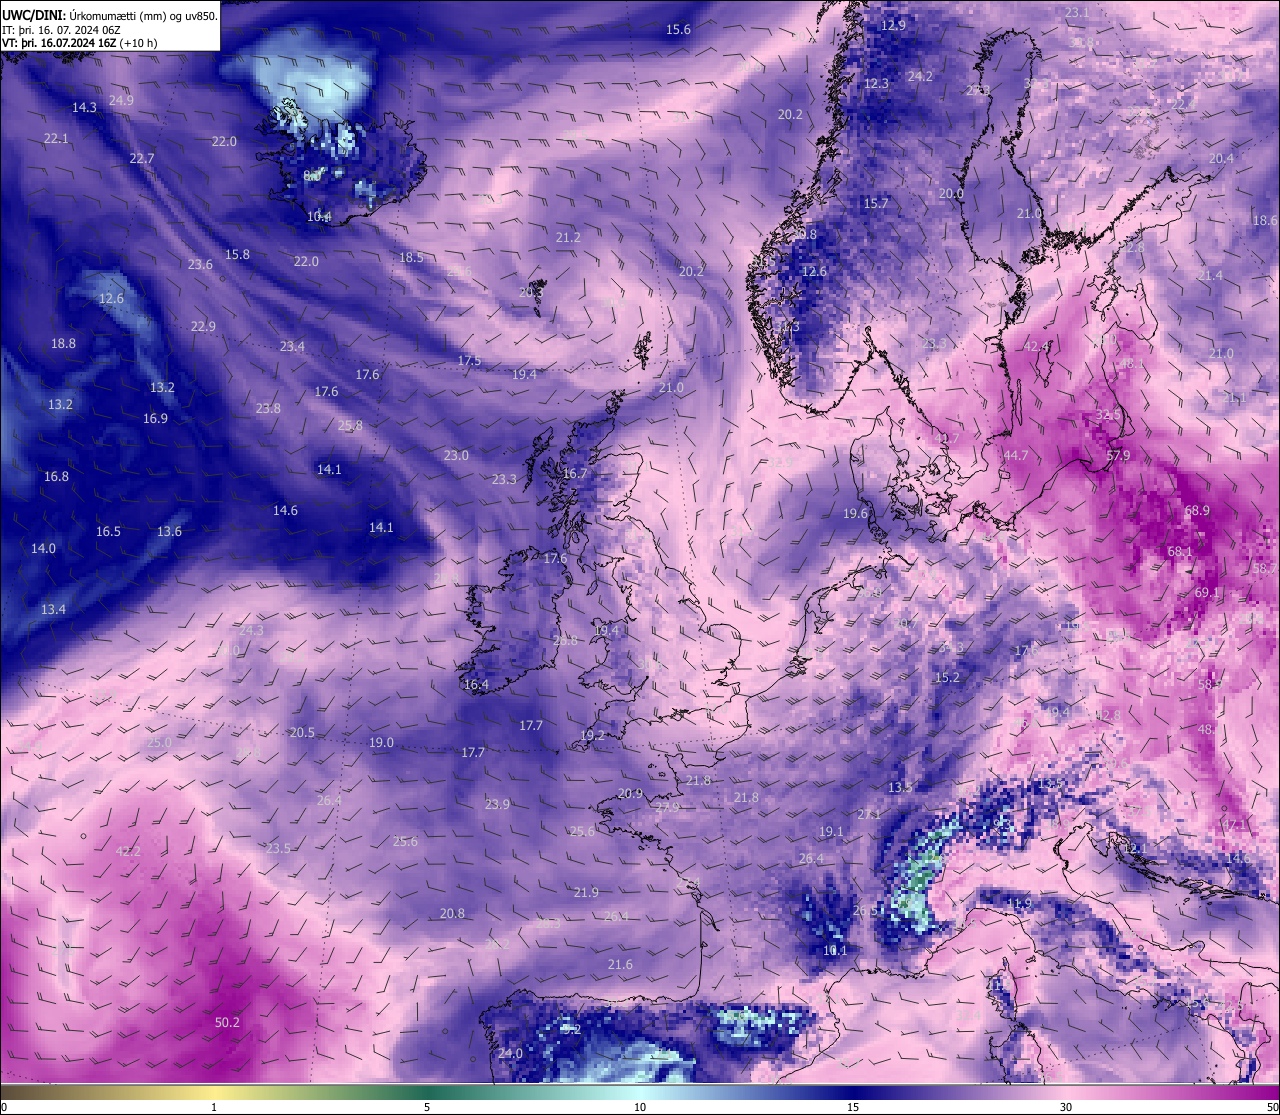Click the 19.0 value label
Image resolution: width=1280 pixels, height=1115 pixels.
click(381, 743)
